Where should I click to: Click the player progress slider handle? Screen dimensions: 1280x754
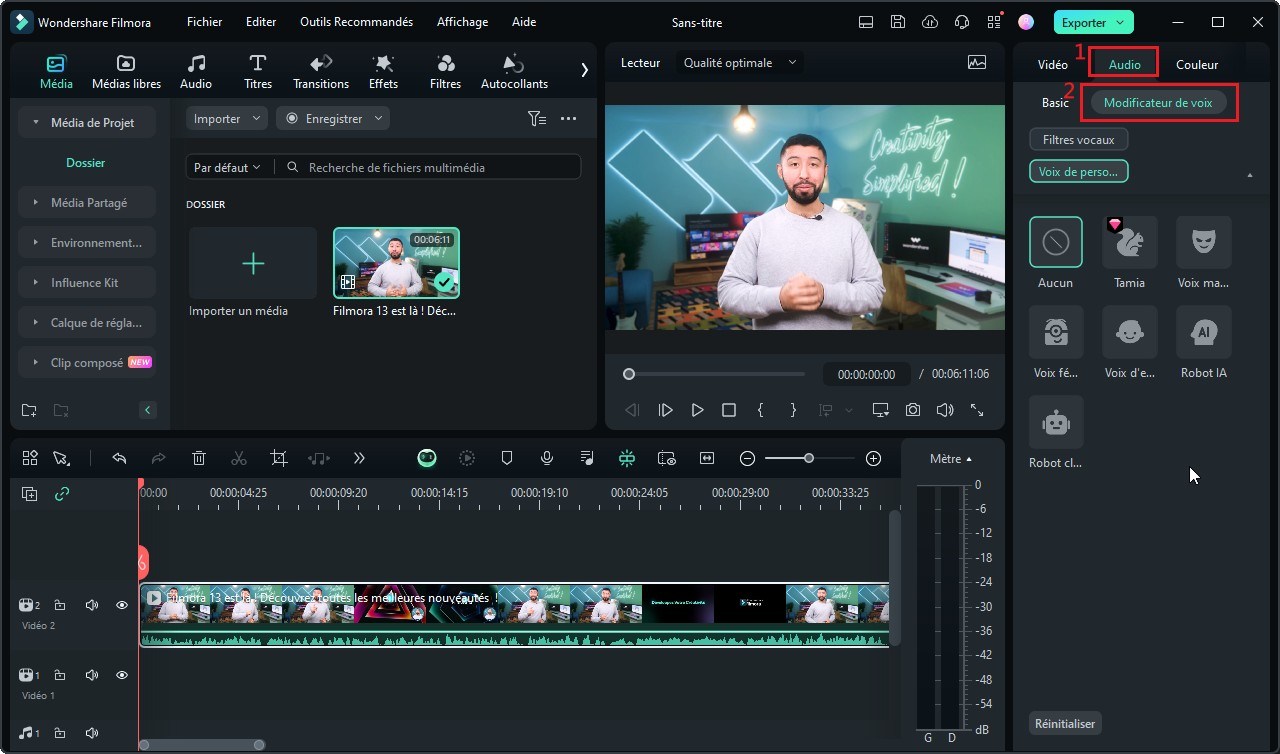(629, 374)
